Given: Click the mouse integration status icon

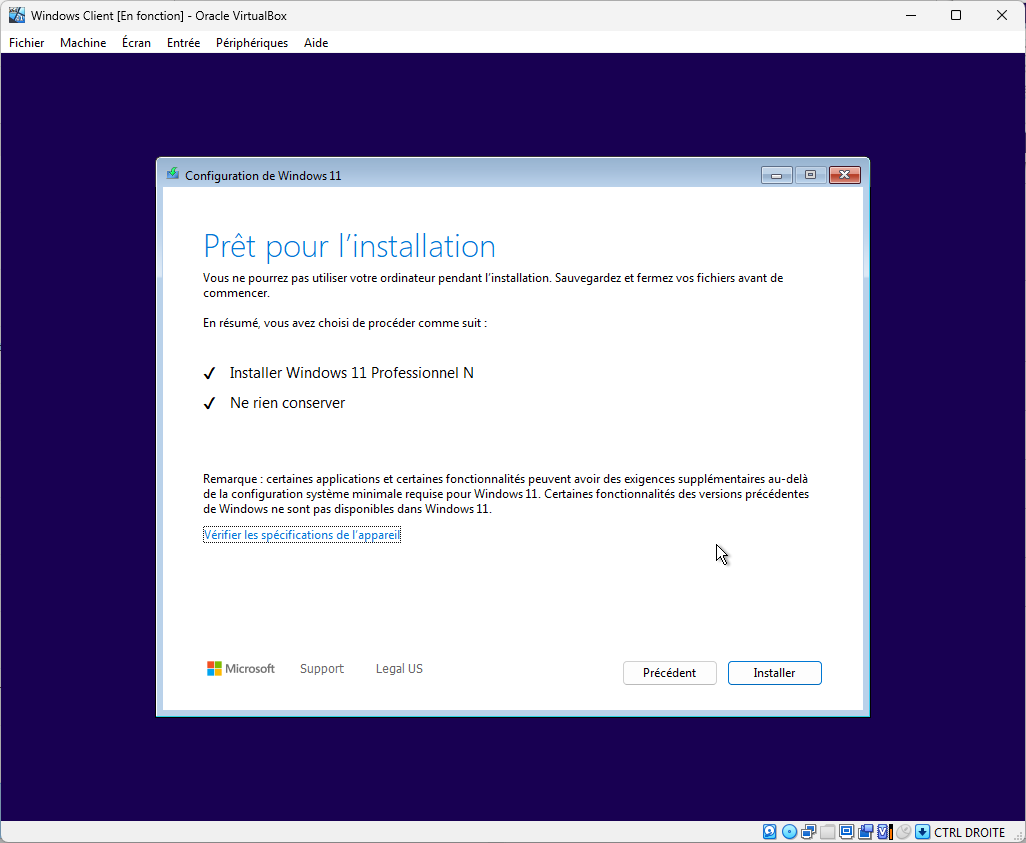Looking at the screenshot, I should pyautogui.click(x=904, y=832).
